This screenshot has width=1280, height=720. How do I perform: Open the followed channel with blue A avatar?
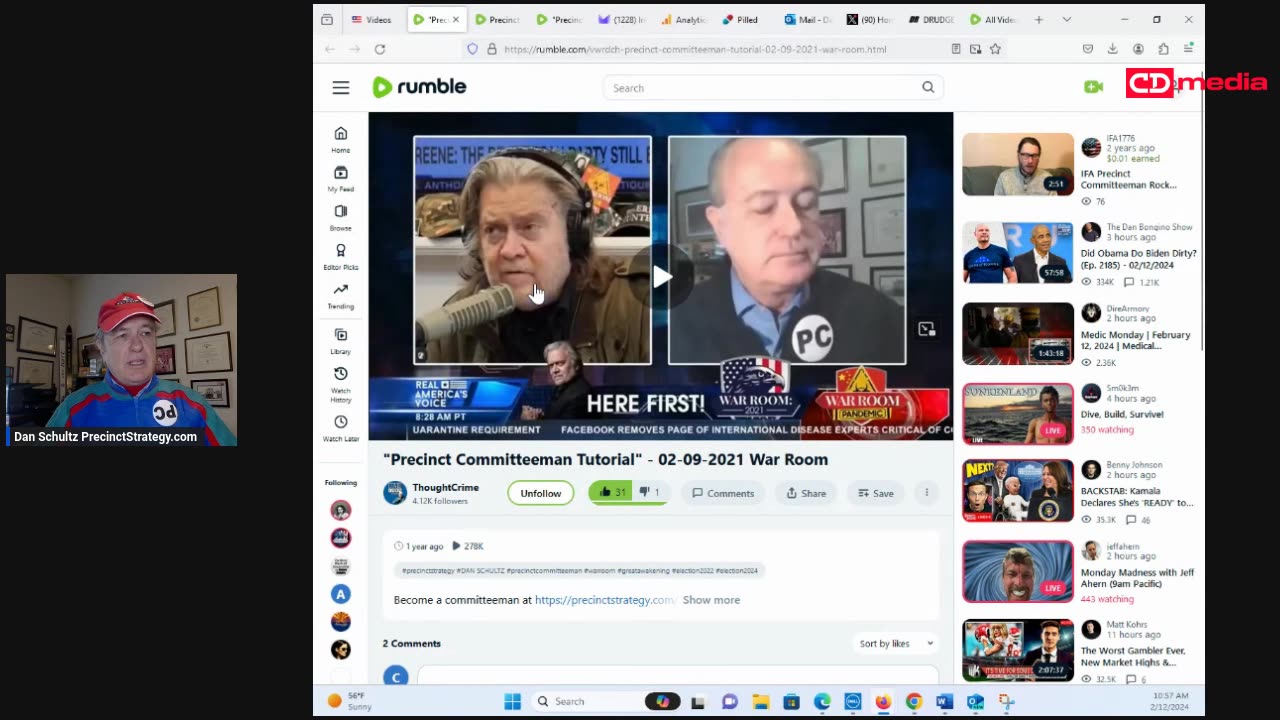pyautogui.click(x=341, y=594)
